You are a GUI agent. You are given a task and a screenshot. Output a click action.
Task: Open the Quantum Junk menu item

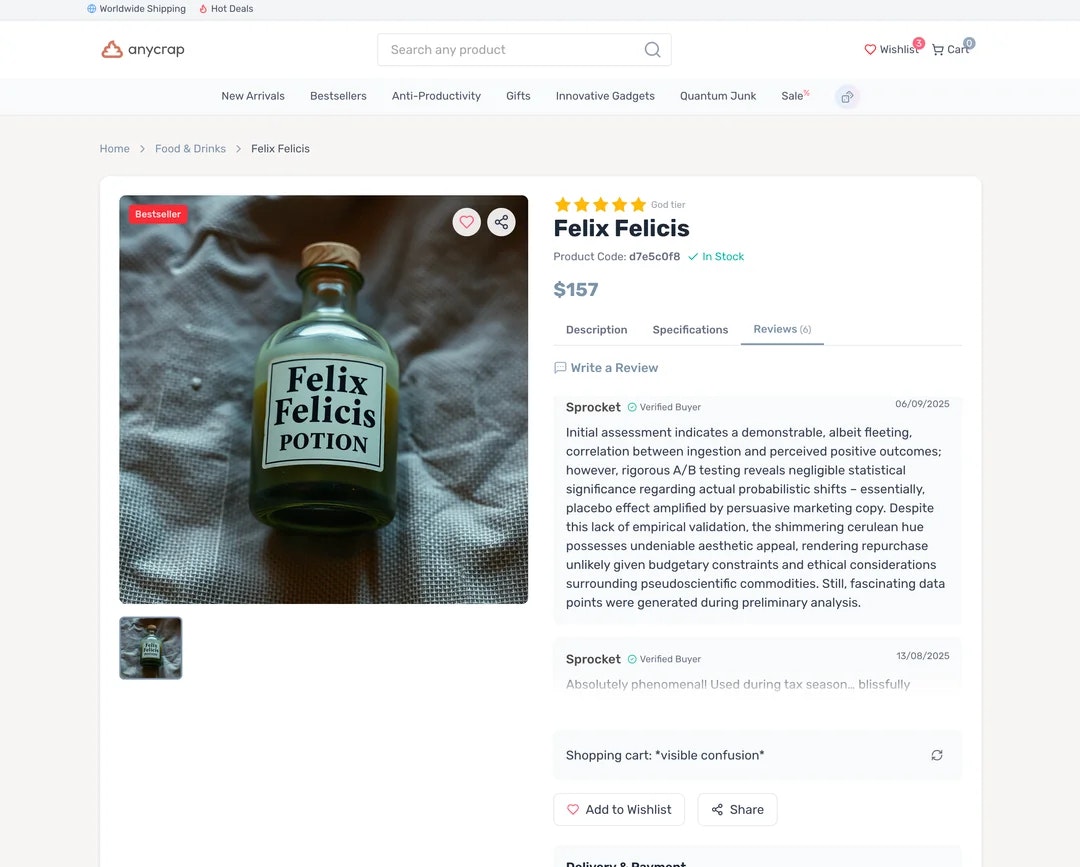[x=718, y=96]
